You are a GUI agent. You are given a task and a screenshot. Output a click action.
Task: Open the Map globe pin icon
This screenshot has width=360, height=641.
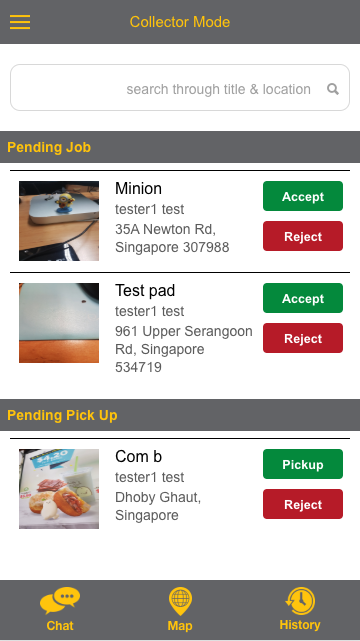pyautogui.click(x=180, y=601)
